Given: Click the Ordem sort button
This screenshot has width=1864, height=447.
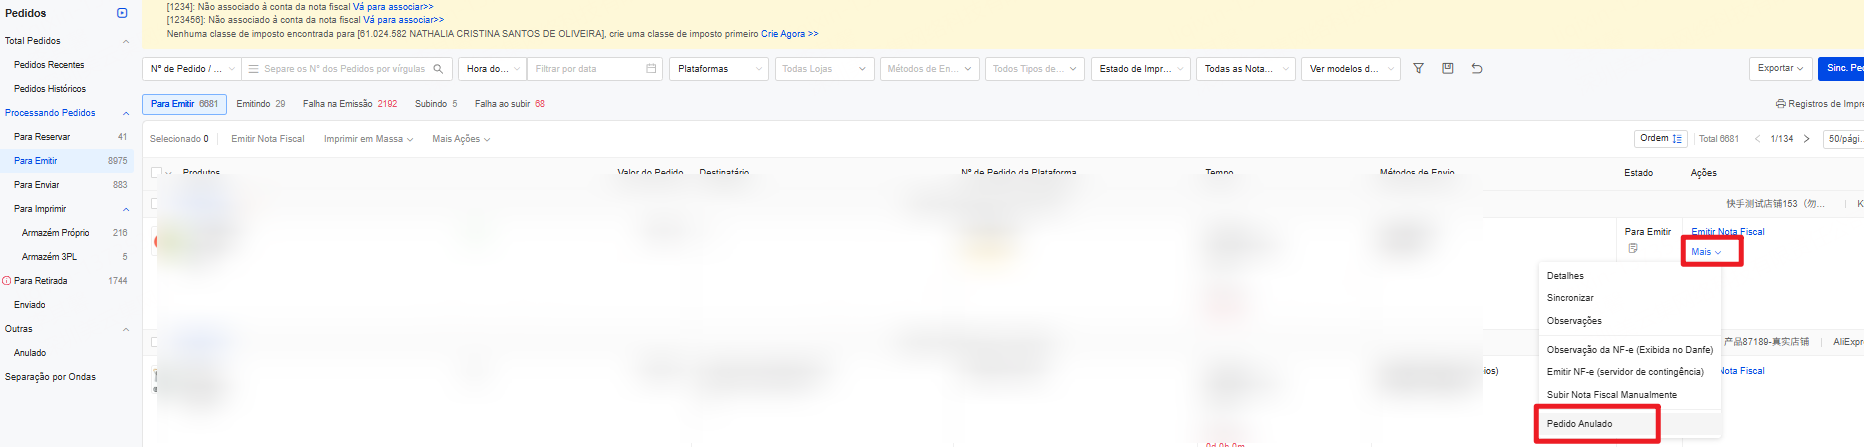Looking at the screenshot, I should (1660, 139).
